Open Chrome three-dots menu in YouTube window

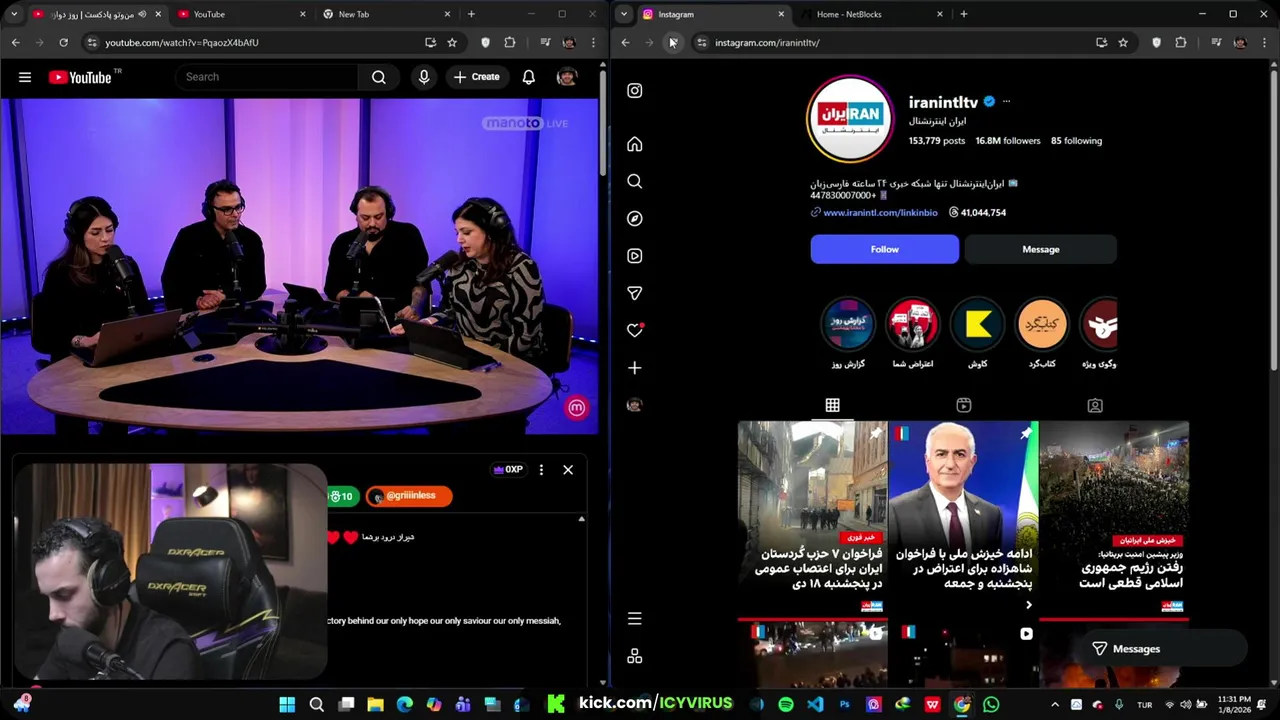(593, 43)
